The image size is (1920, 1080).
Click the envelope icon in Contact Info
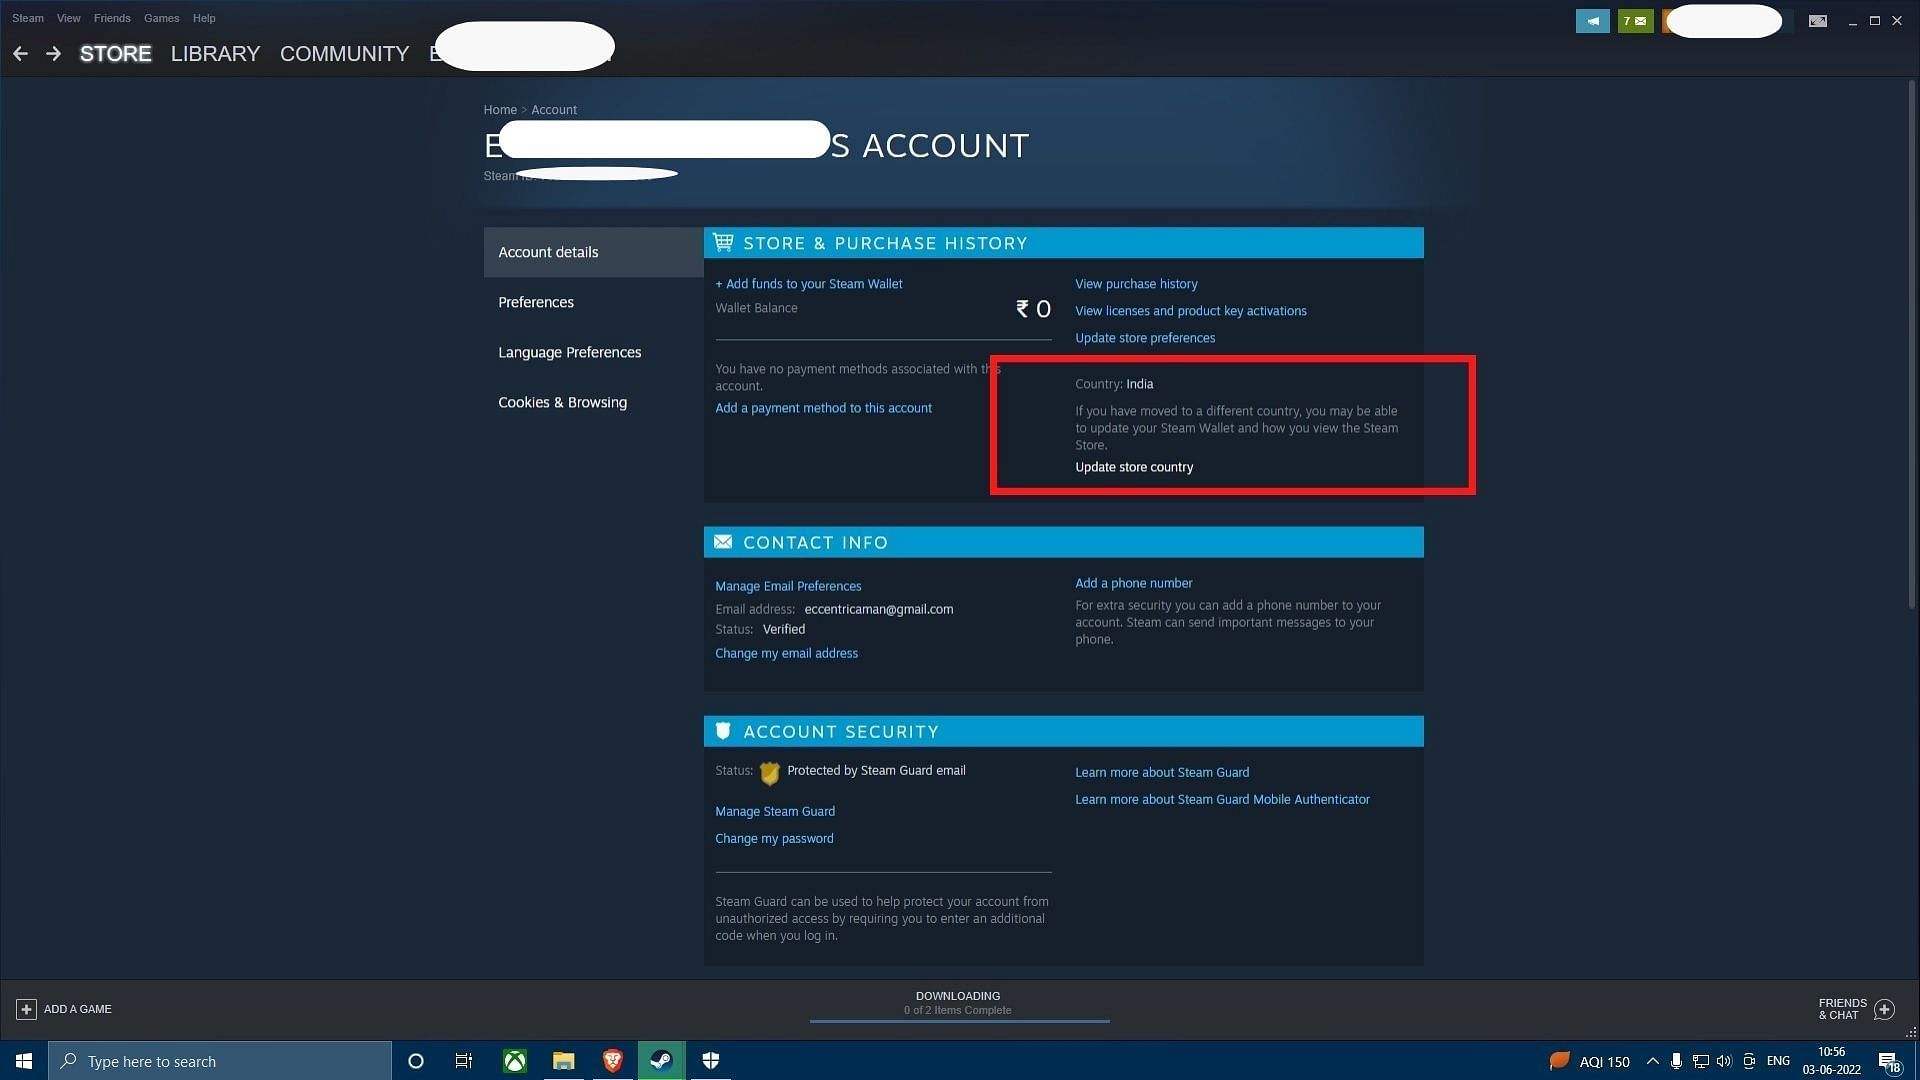coord(723,541)
